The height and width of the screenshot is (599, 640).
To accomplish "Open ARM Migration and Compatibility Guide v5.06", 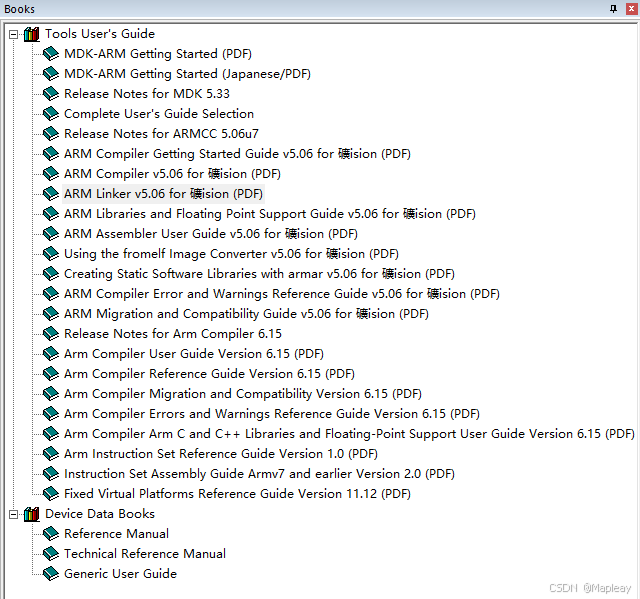I will 246,314.
